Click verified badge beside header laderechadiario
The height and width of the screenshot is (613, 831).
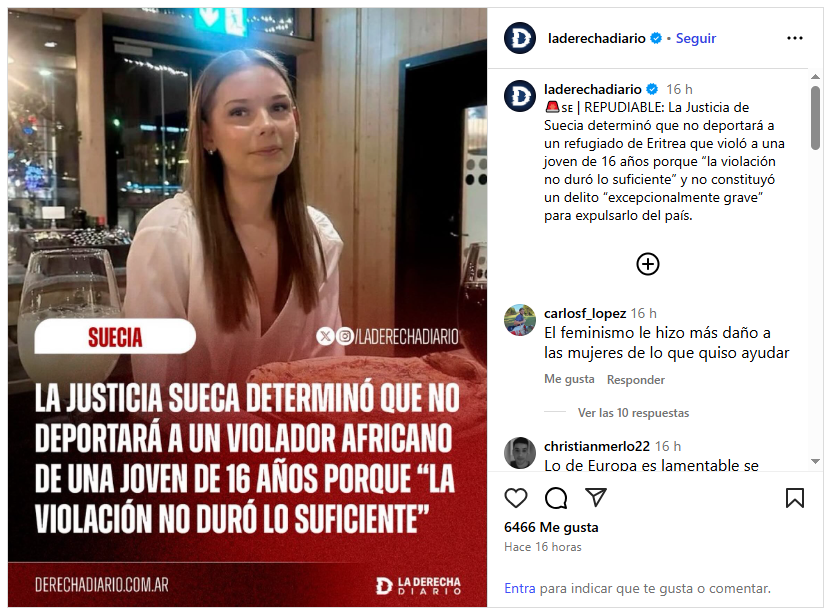click(656, 38)
